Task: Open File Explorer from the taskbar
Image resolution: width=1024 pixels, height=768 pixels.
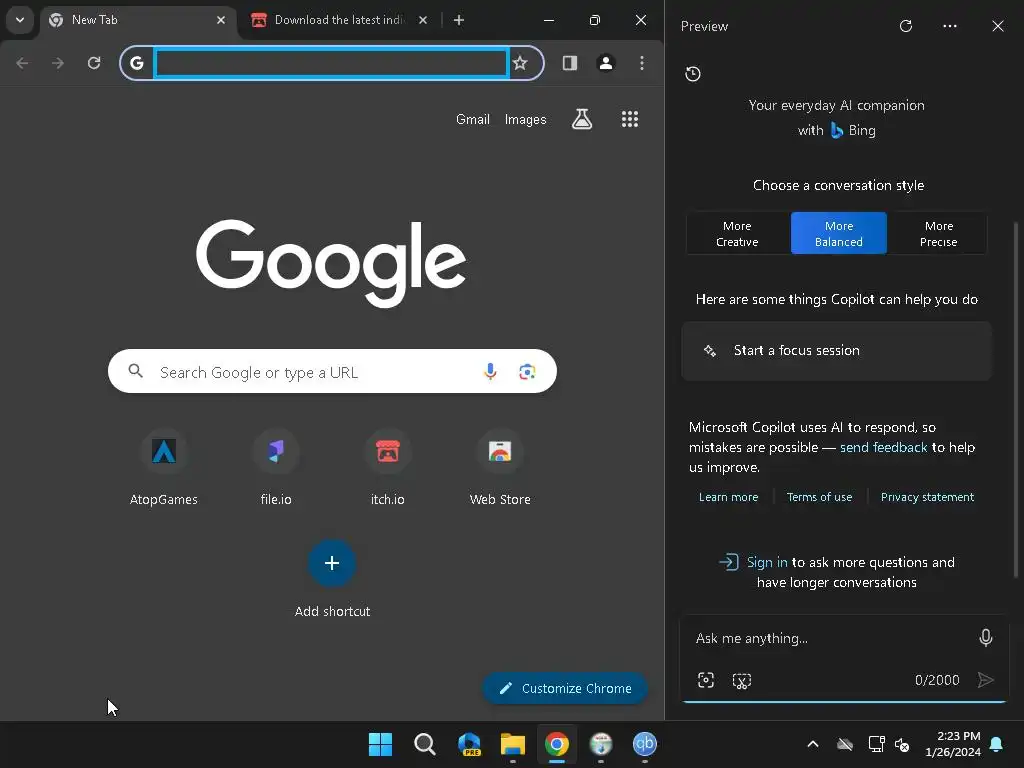Action: click(513, 744)
